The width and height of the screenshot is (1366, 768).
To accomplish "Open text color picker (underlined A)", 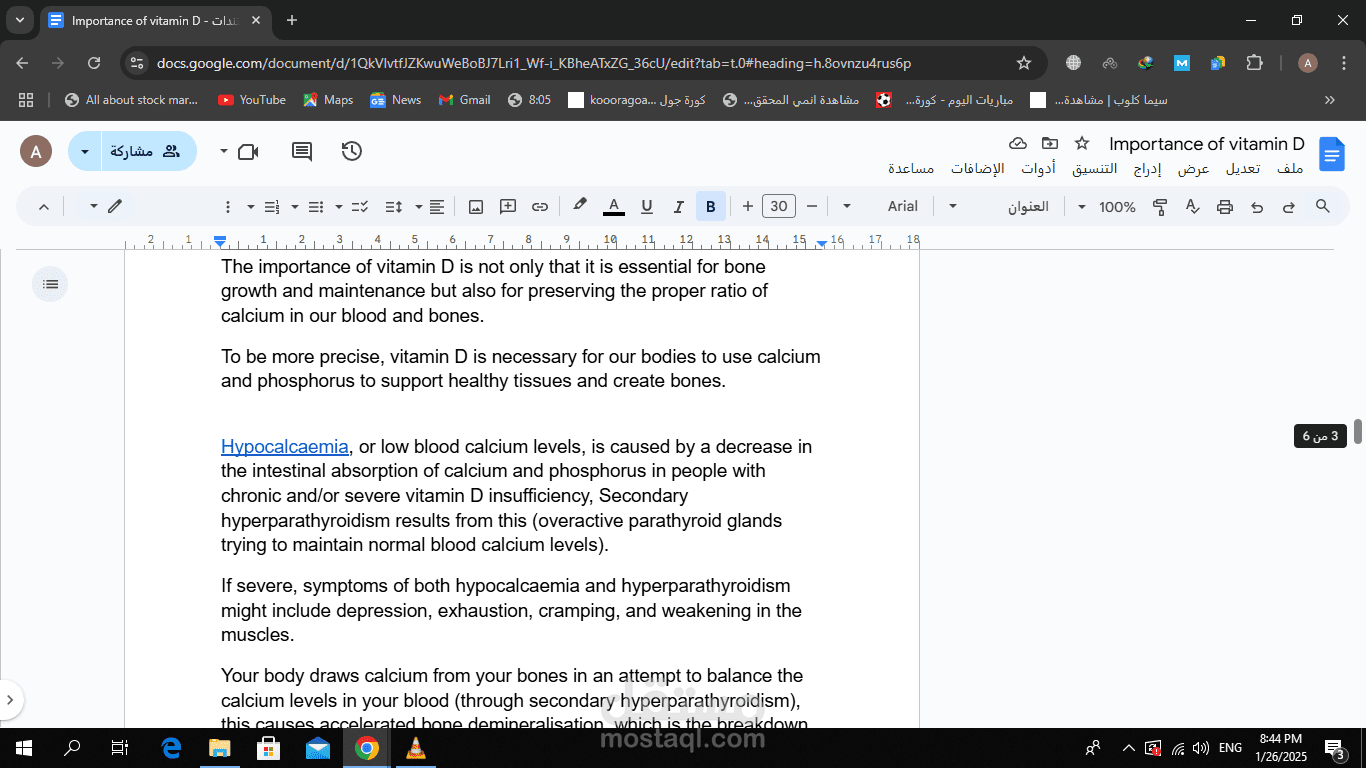I will (x=614, y=207).
